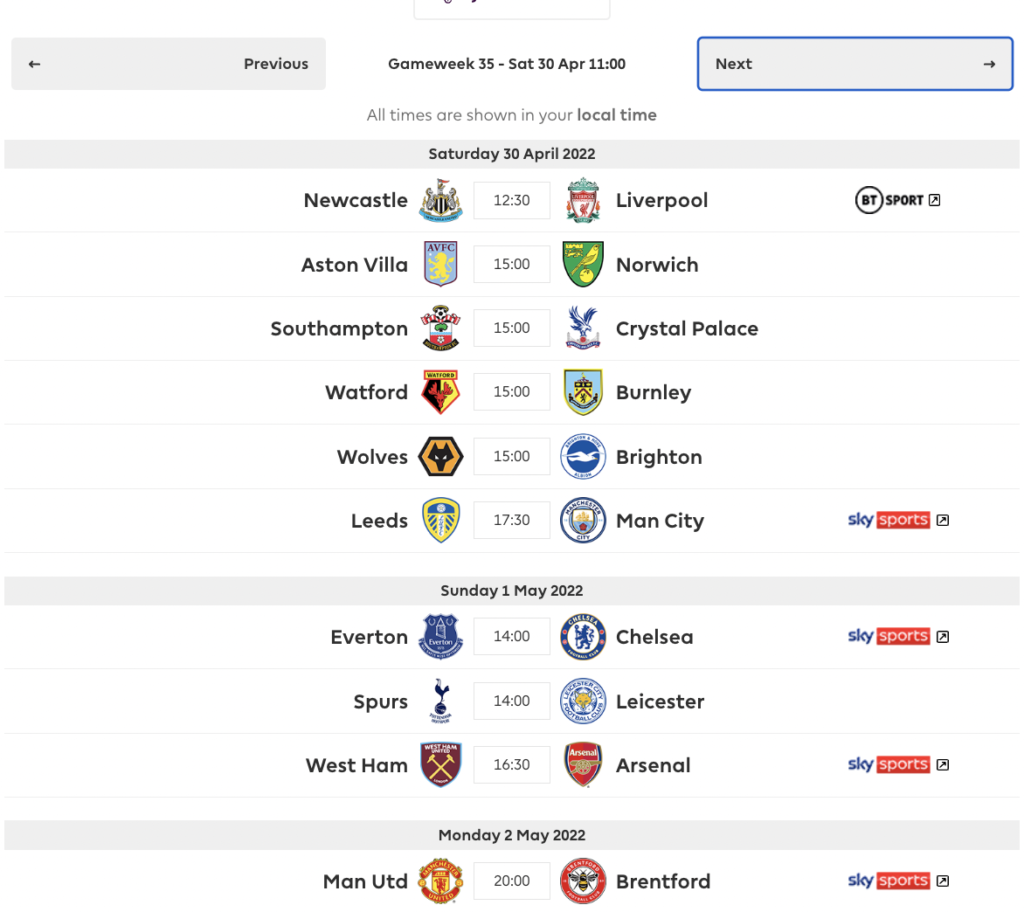This screenshot has width=1024, height=912.
Task: Select the Wolves crest
Action: [x=440, y=456]
